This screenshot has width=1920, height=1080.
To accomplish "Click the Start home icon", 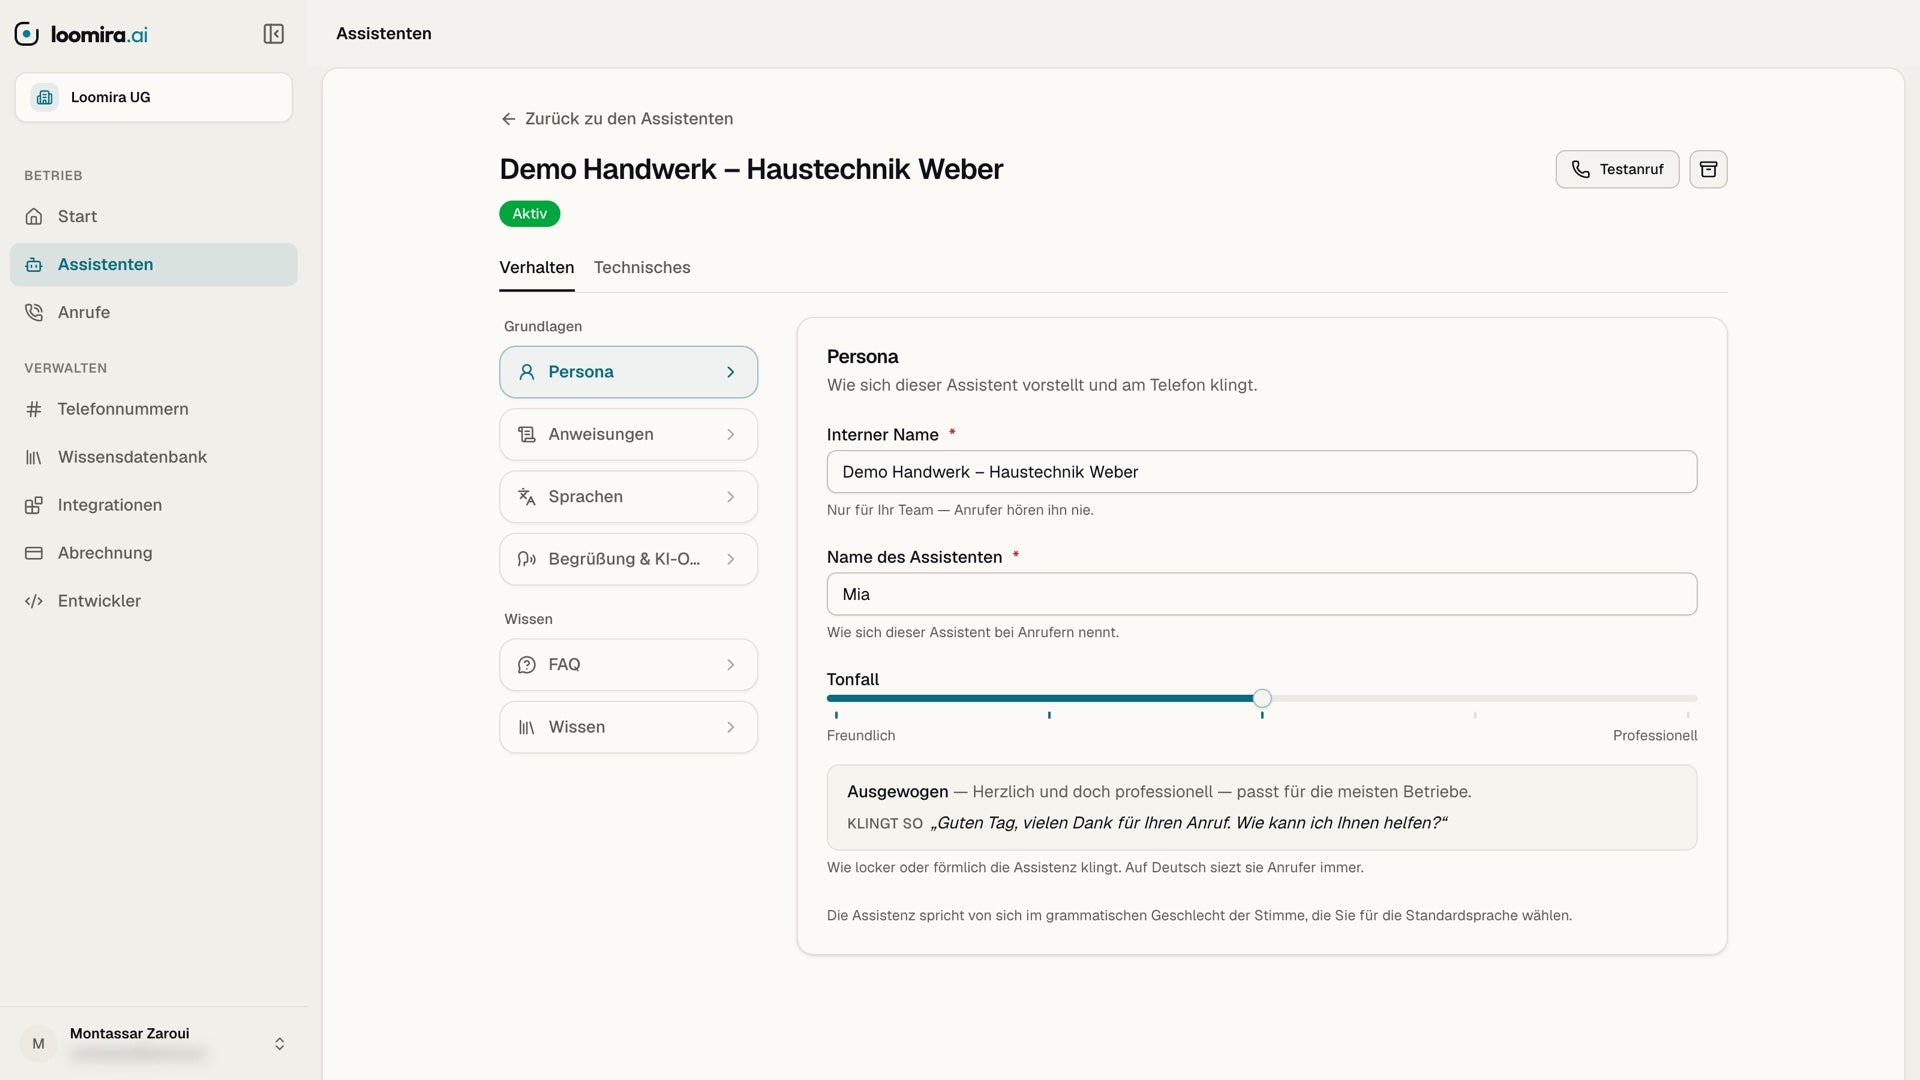I will (x=34, y=216).
